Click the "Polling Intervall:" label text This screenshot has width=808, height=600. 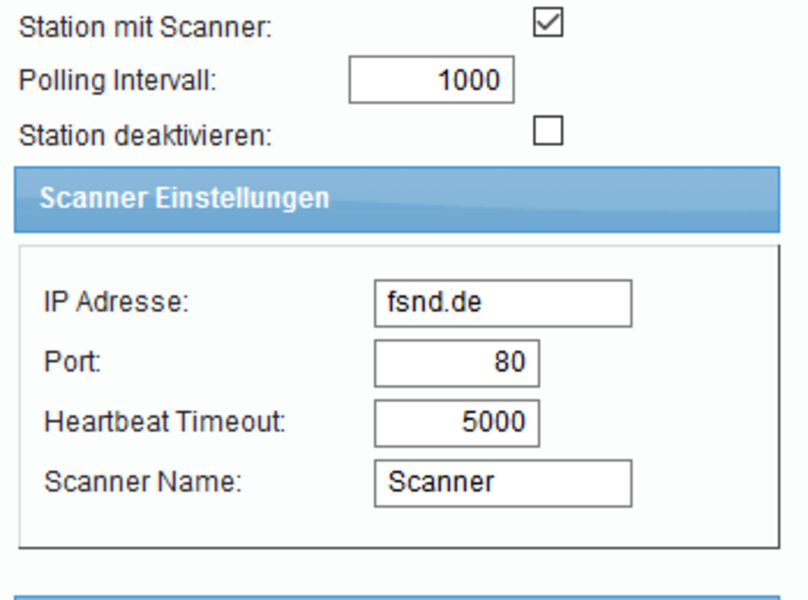[x=117, y=81]
